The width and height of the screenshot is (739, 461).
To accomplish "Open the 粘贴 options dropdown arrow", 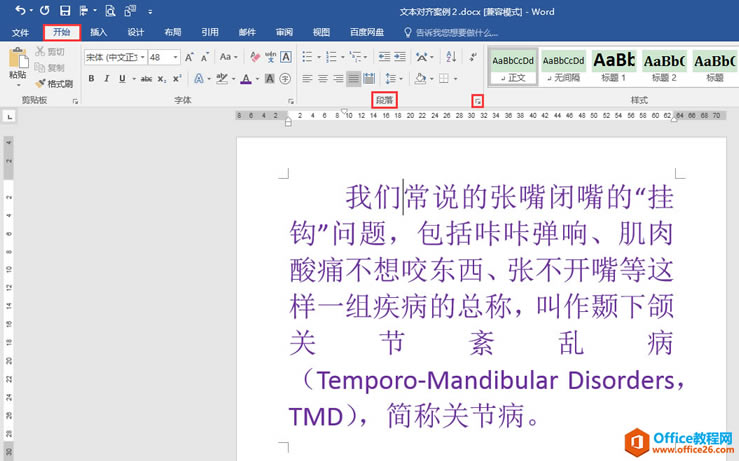I will (x=18, y=85).
